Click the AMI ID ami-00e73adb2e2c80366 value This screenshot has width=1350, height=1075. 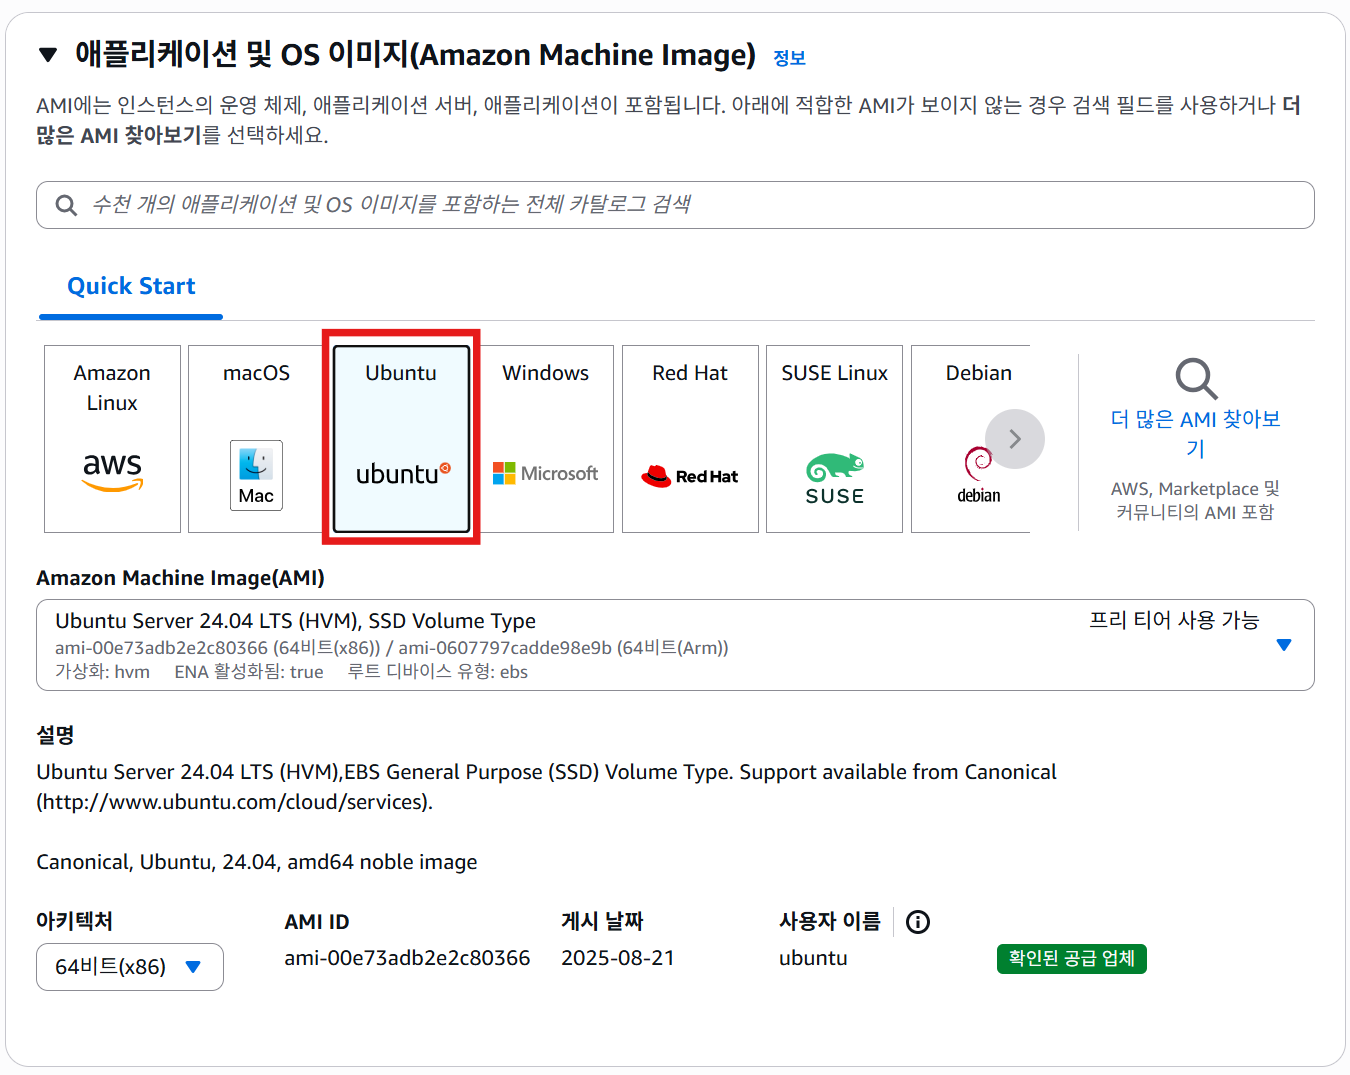[407, 958]
